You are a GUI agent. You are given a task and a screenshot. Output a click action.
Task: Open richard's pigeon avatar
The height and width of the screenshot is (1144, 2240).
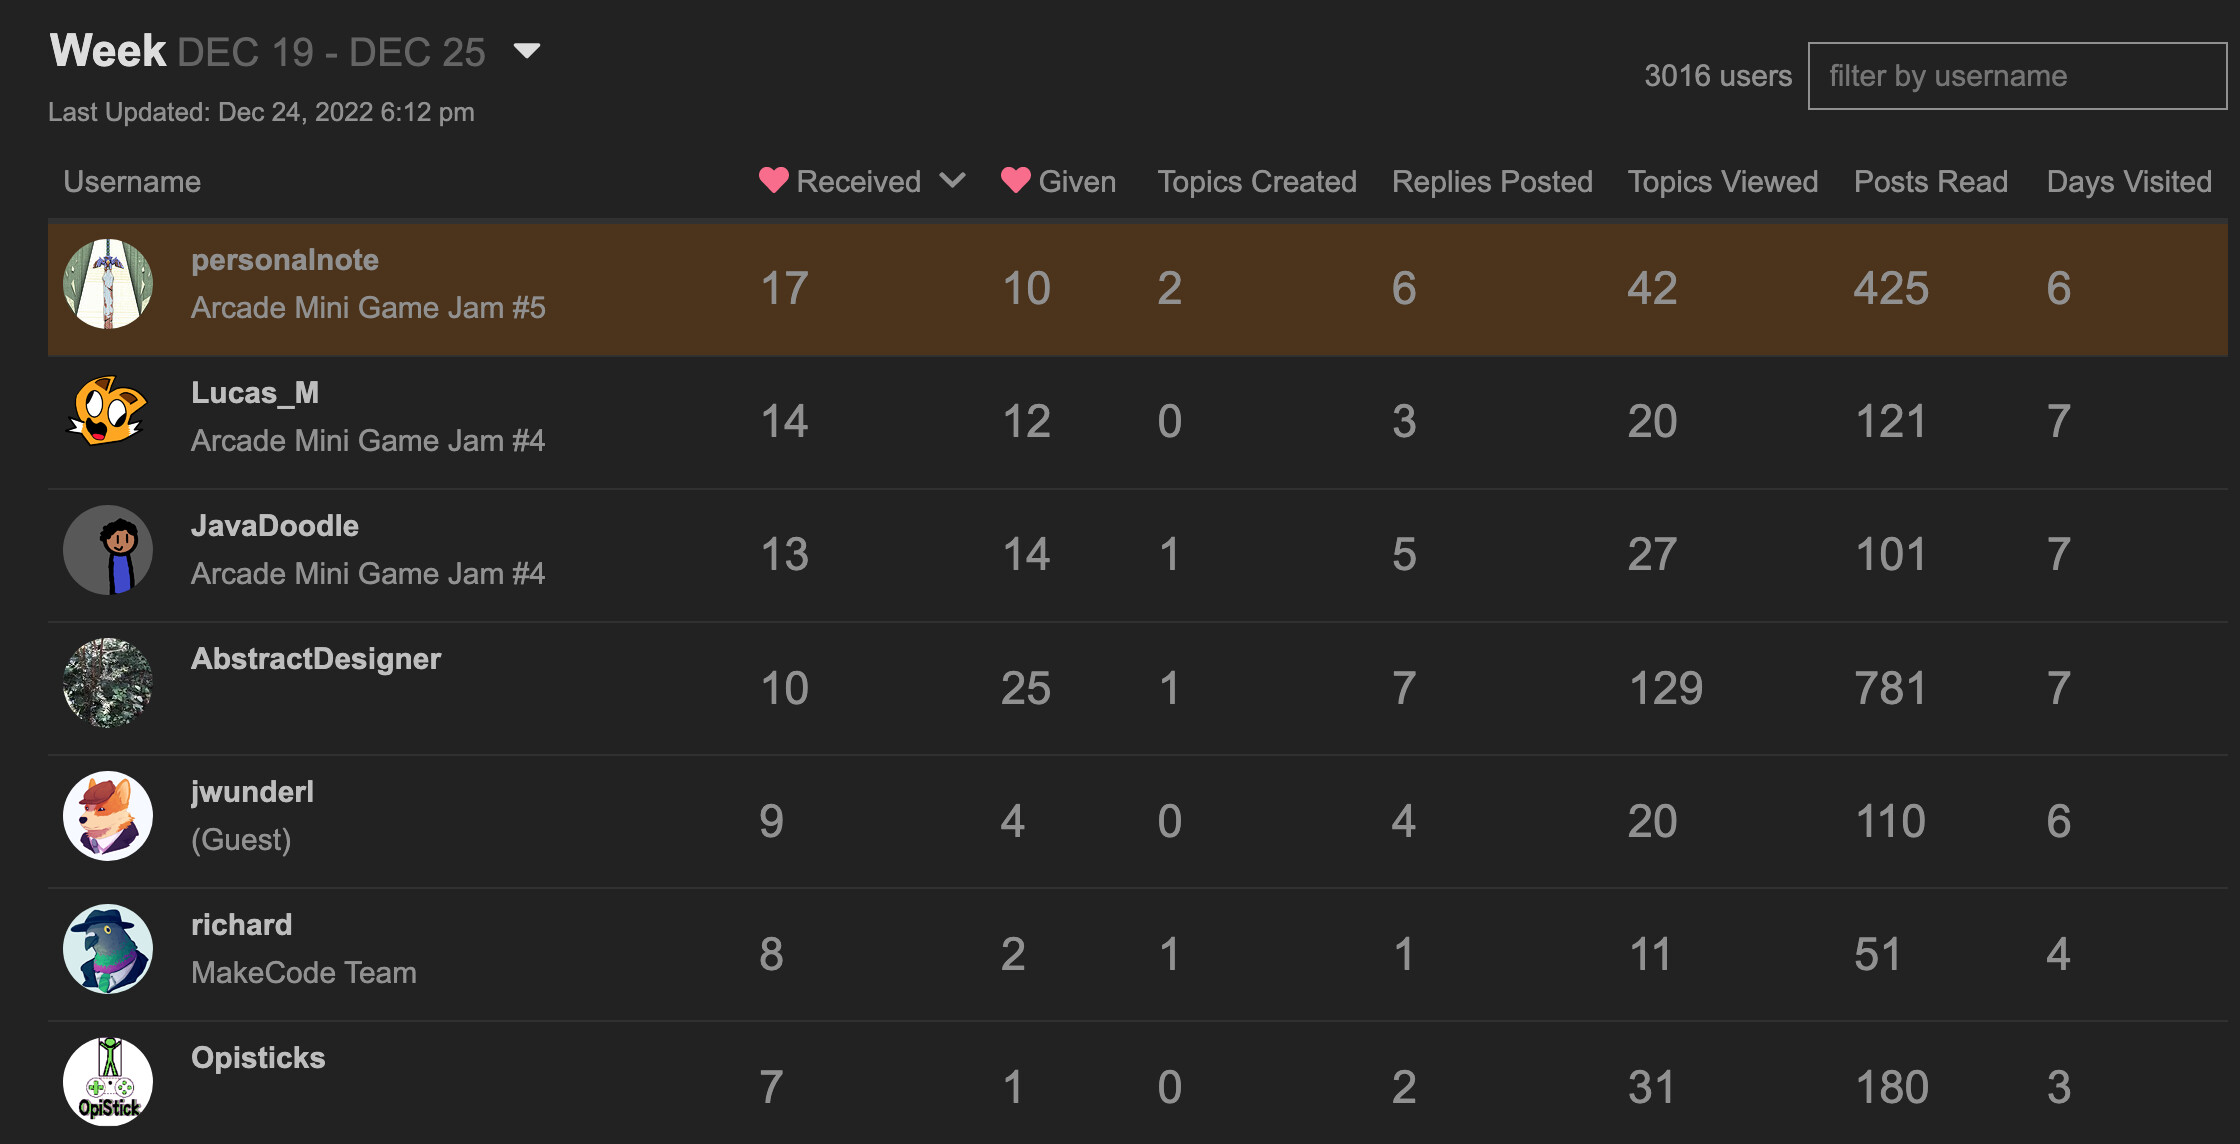(x=108, y=949)
